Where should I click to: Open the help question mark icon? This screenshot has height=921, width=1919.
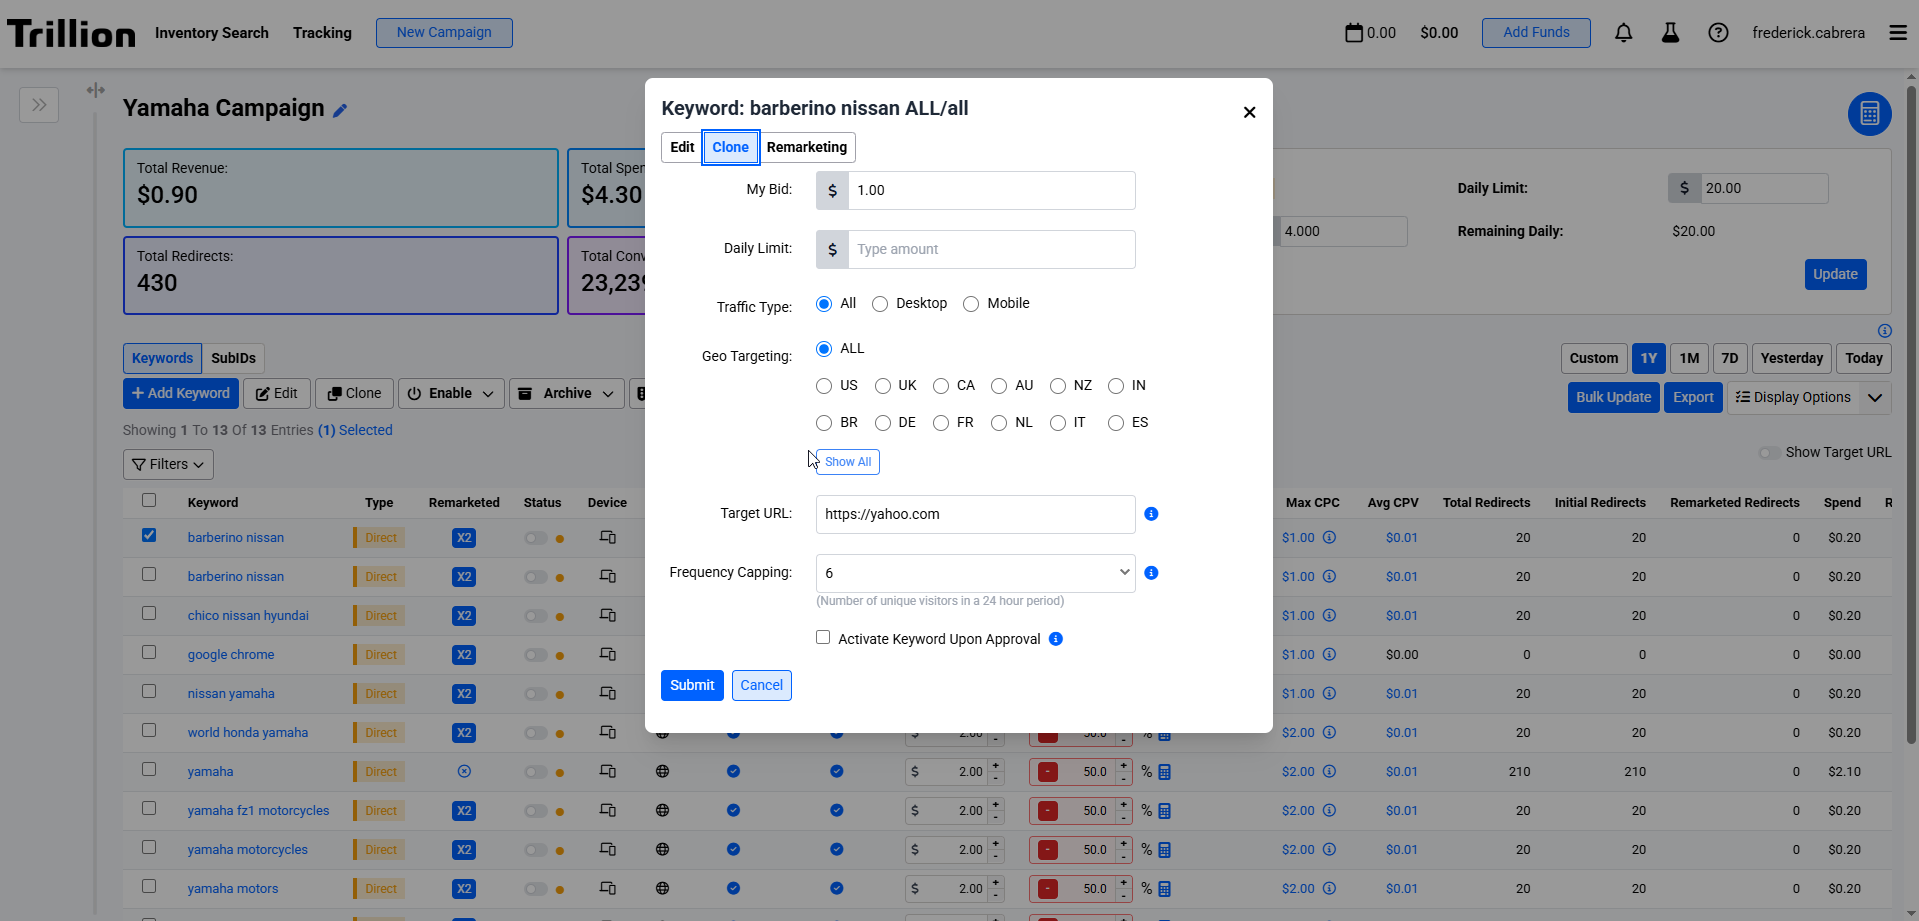(1718, 33)
